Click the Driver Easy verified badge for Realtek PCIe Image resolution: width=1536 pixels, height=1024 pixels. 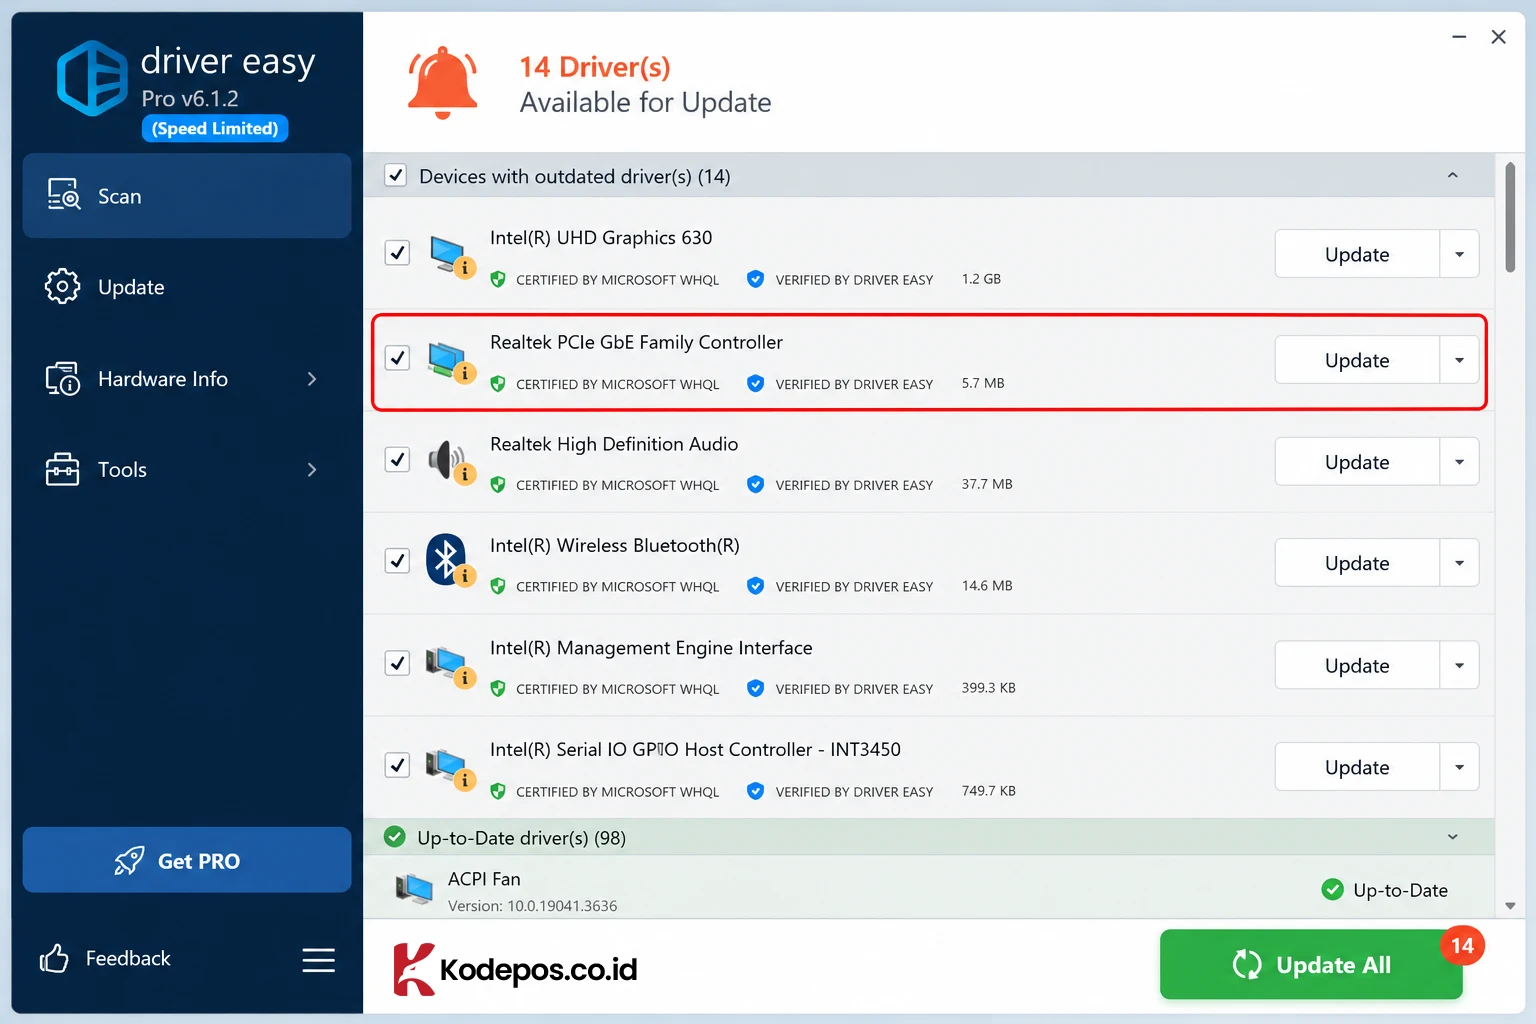pyautogui.click(x=756, y=383)
